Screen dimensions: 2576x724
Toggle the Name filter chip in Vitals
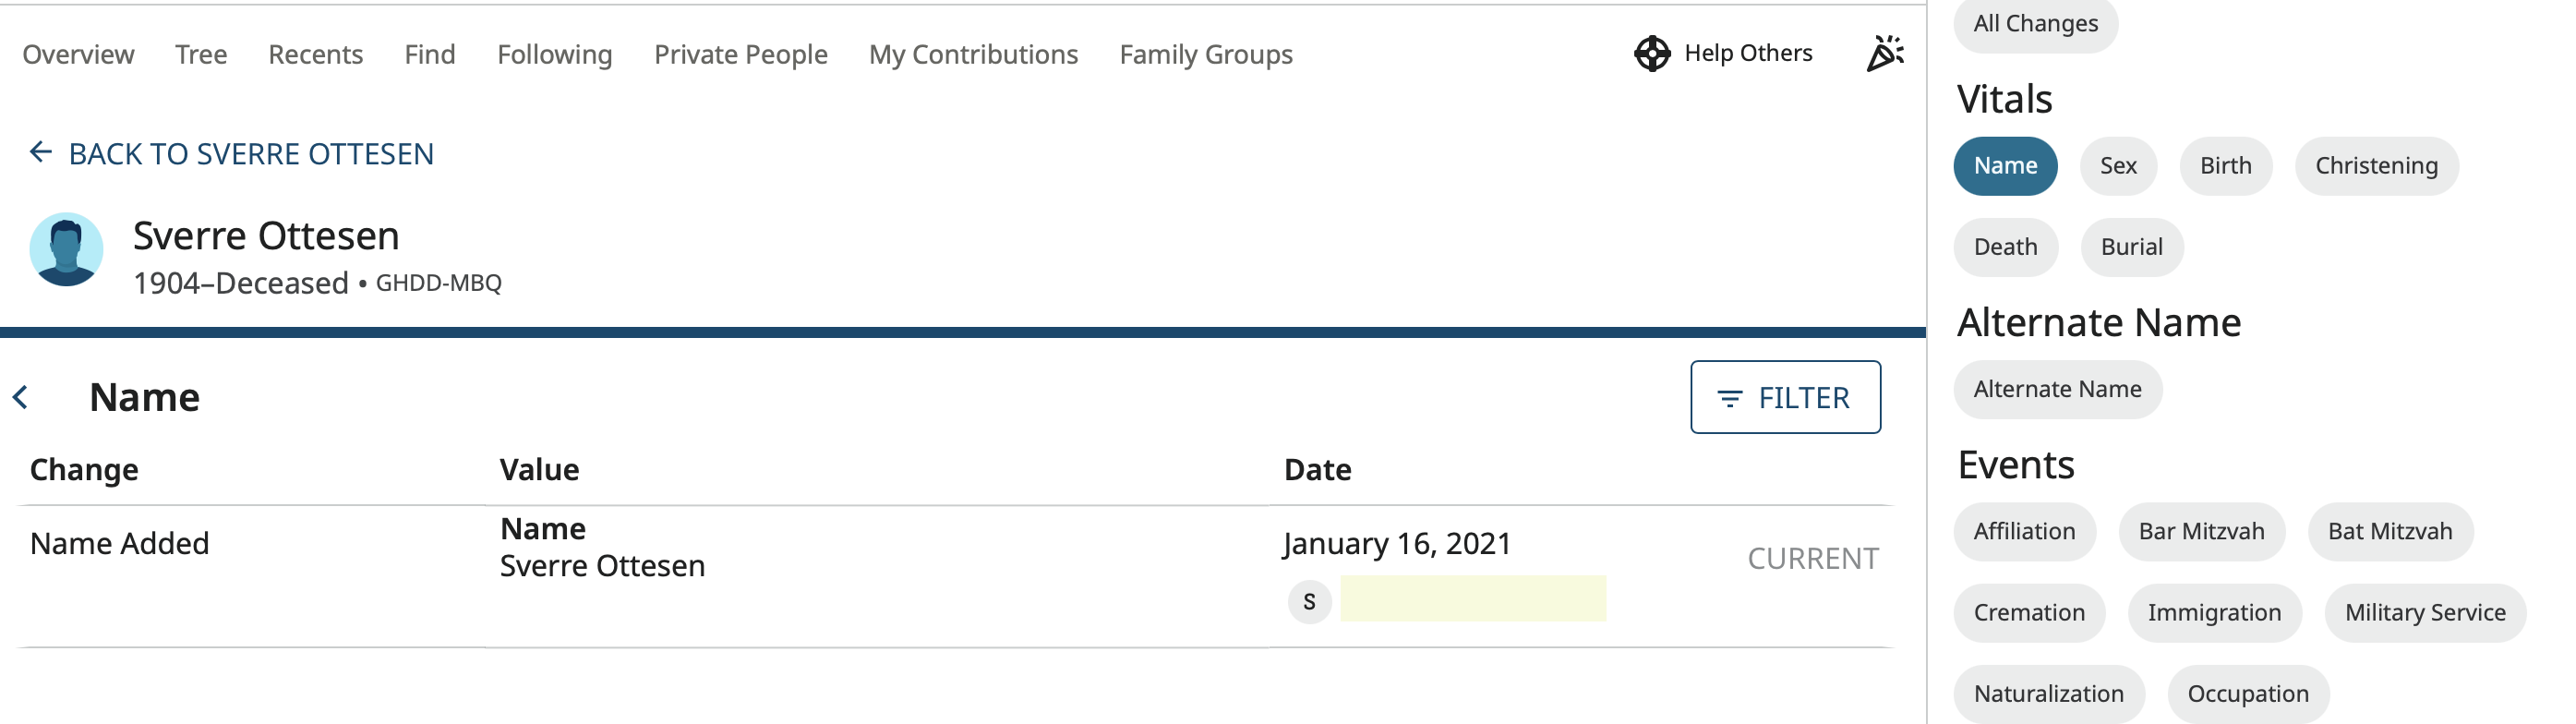point(2005,165)
